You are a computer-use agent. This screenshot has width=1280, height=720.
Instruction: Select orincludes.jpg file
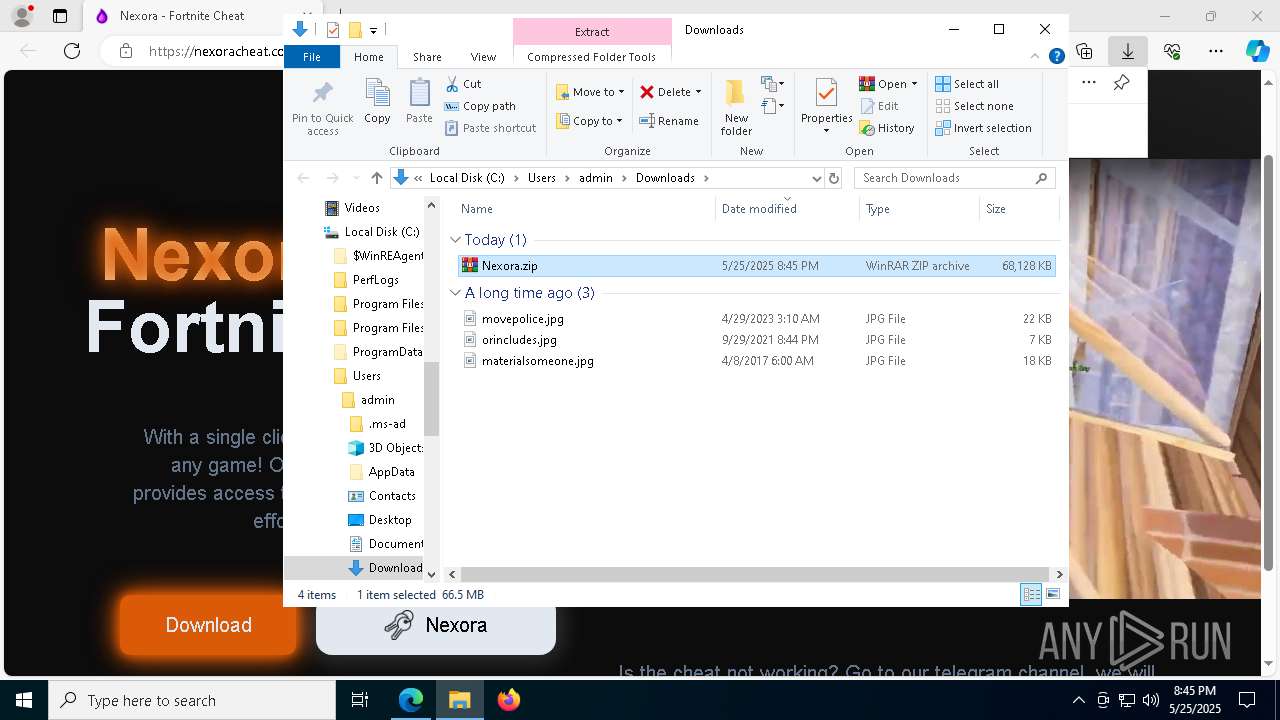pos(756,340)
